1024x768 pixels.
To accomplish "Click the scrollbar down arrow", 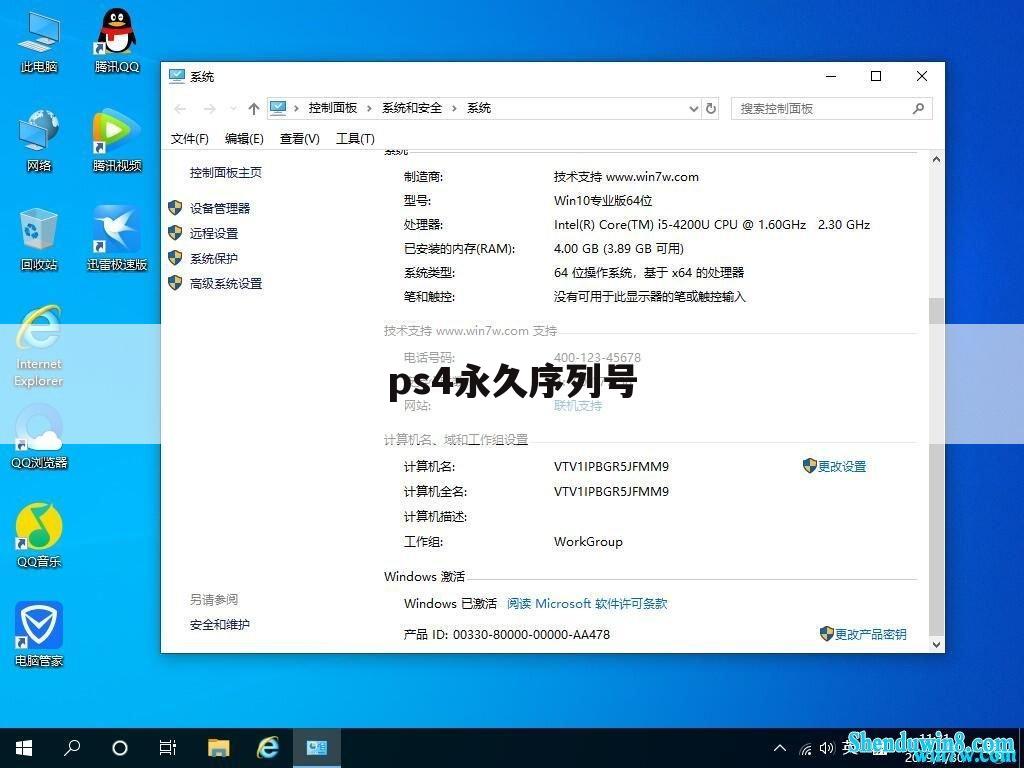I will click(936, 645).
